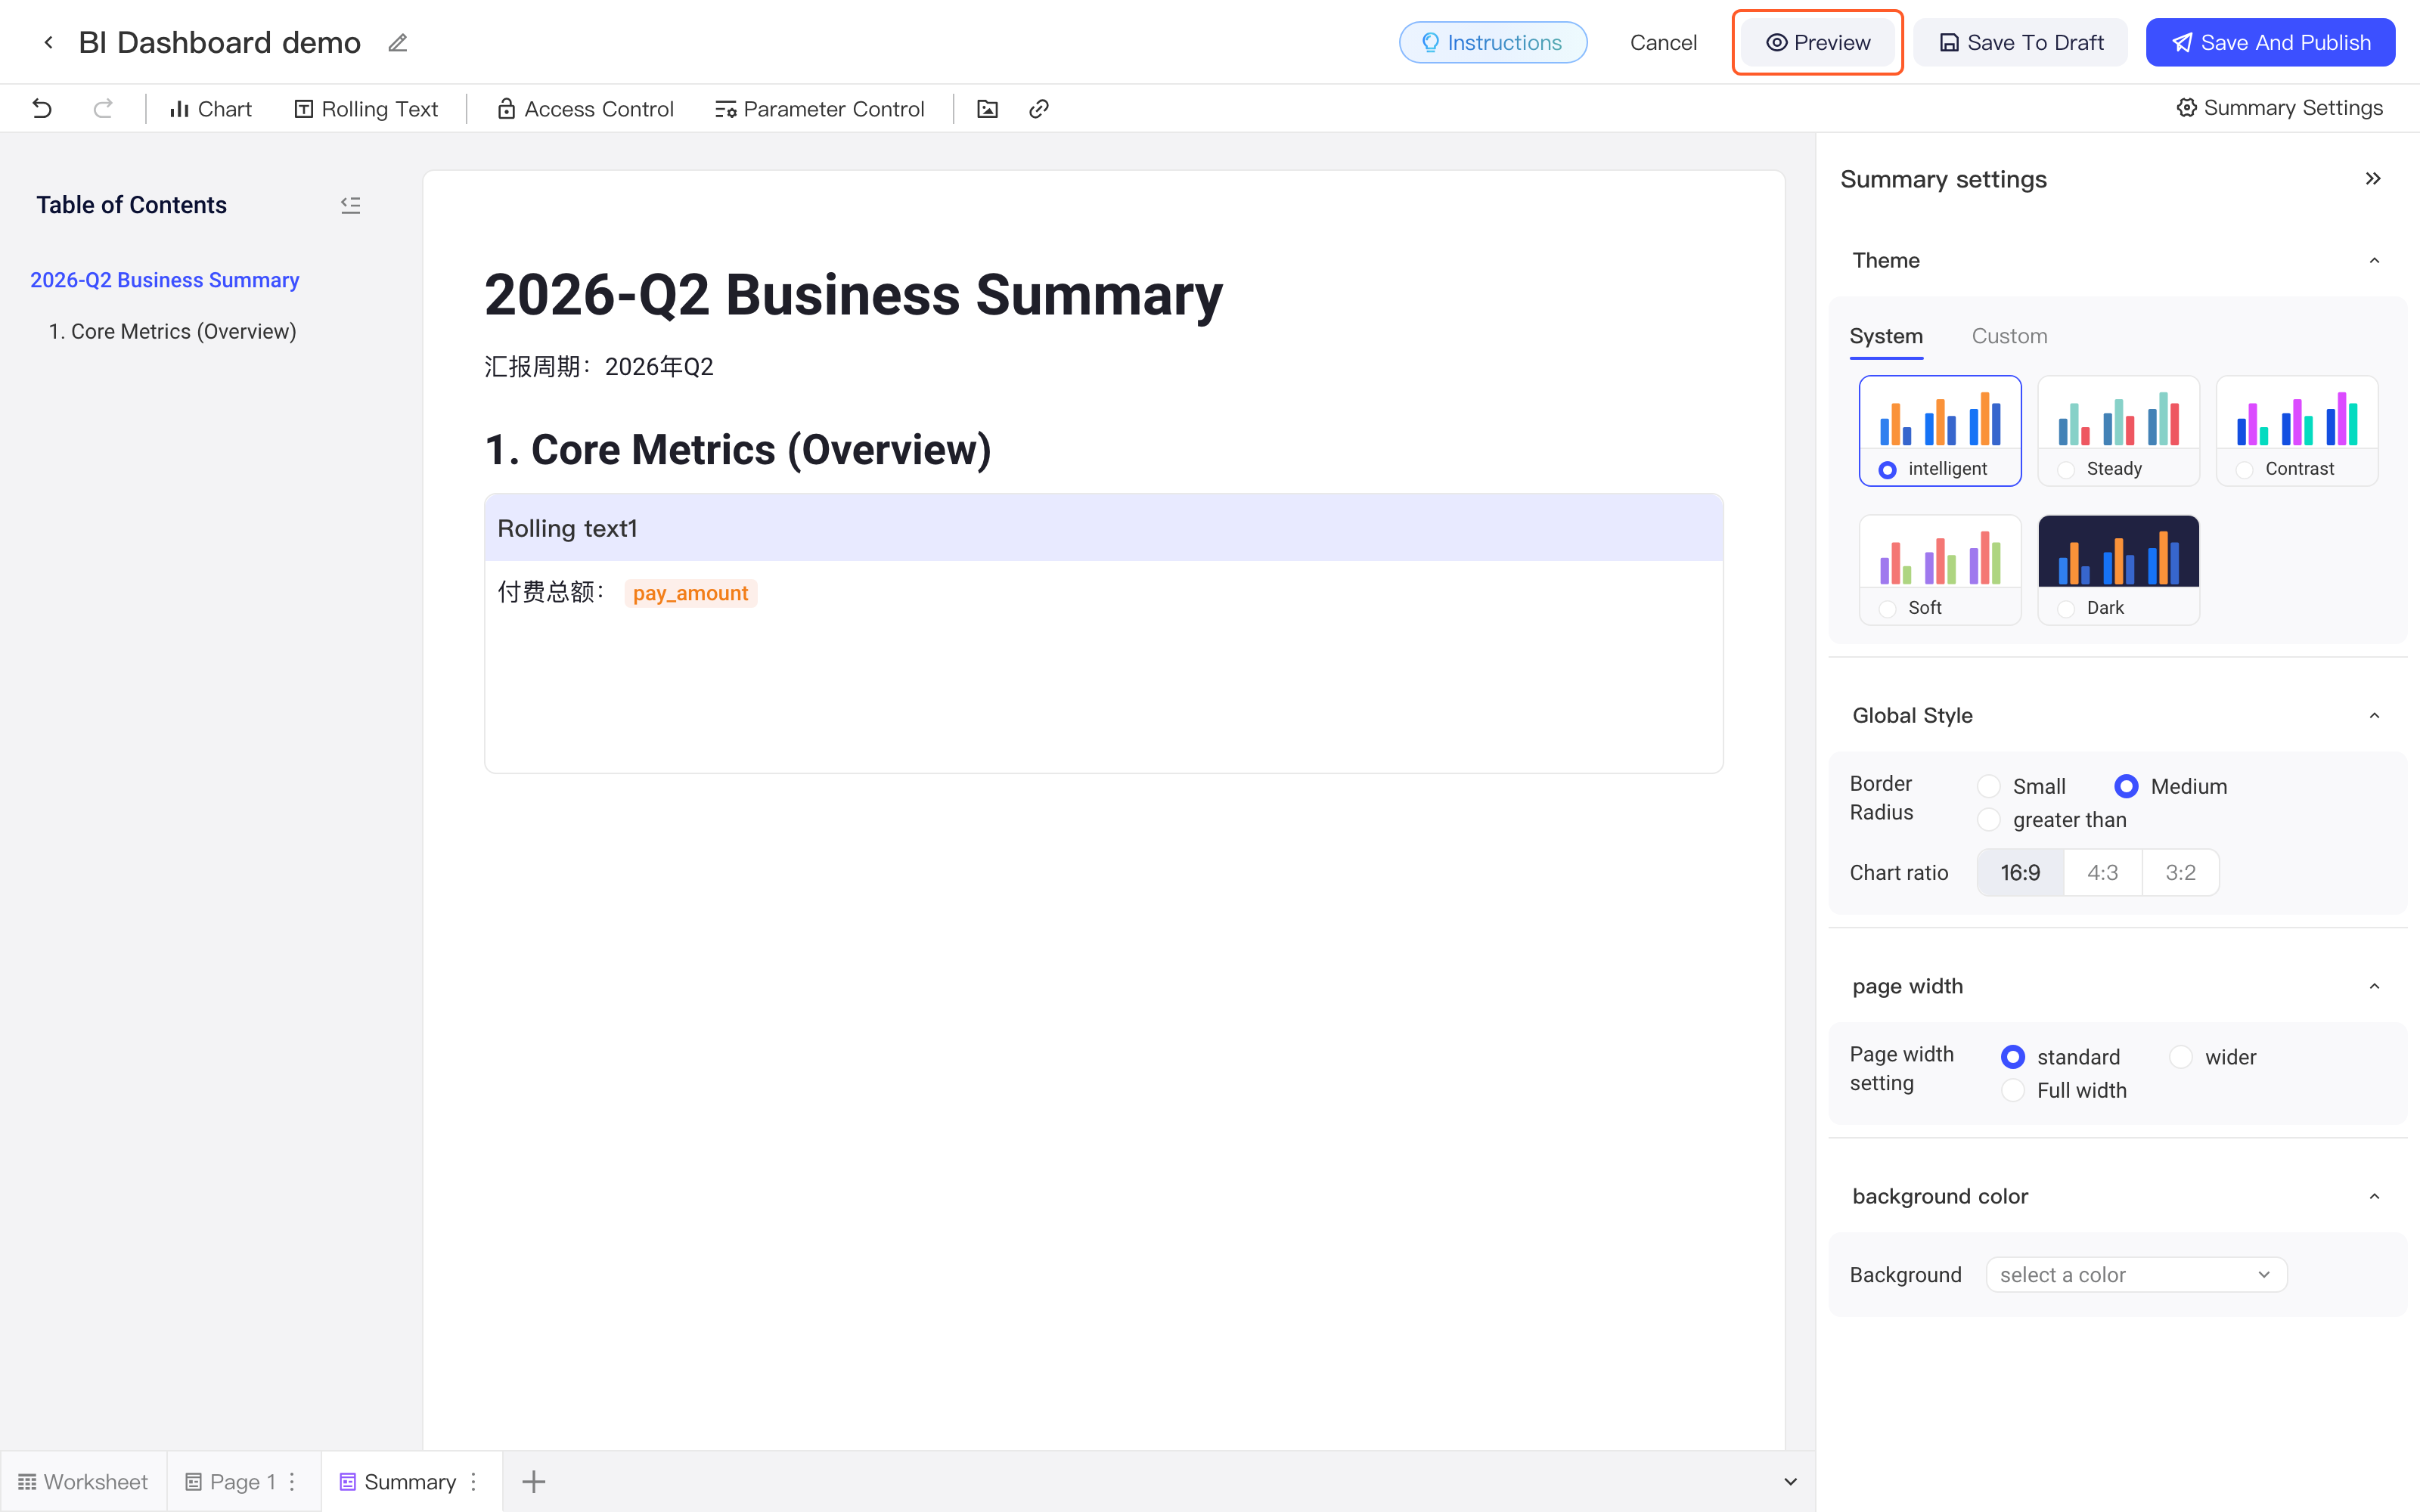Switch to the Custom theme tab
The image size is (2420, 1512).
(x=2009, y=336)
